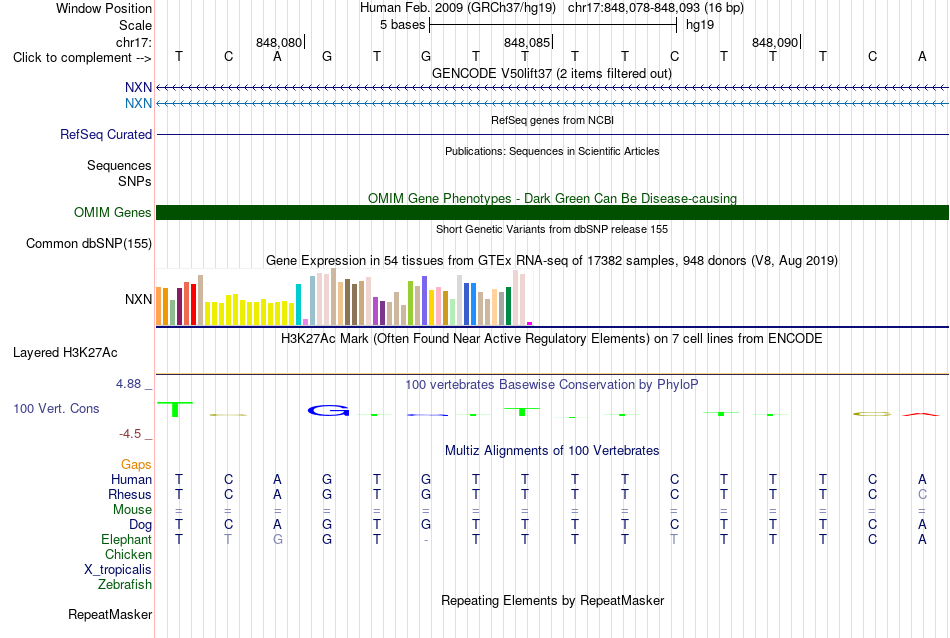This screenshot has height=638, width=950.
Task: Click the Rhesus species row label
Action: tap(130, 494)
